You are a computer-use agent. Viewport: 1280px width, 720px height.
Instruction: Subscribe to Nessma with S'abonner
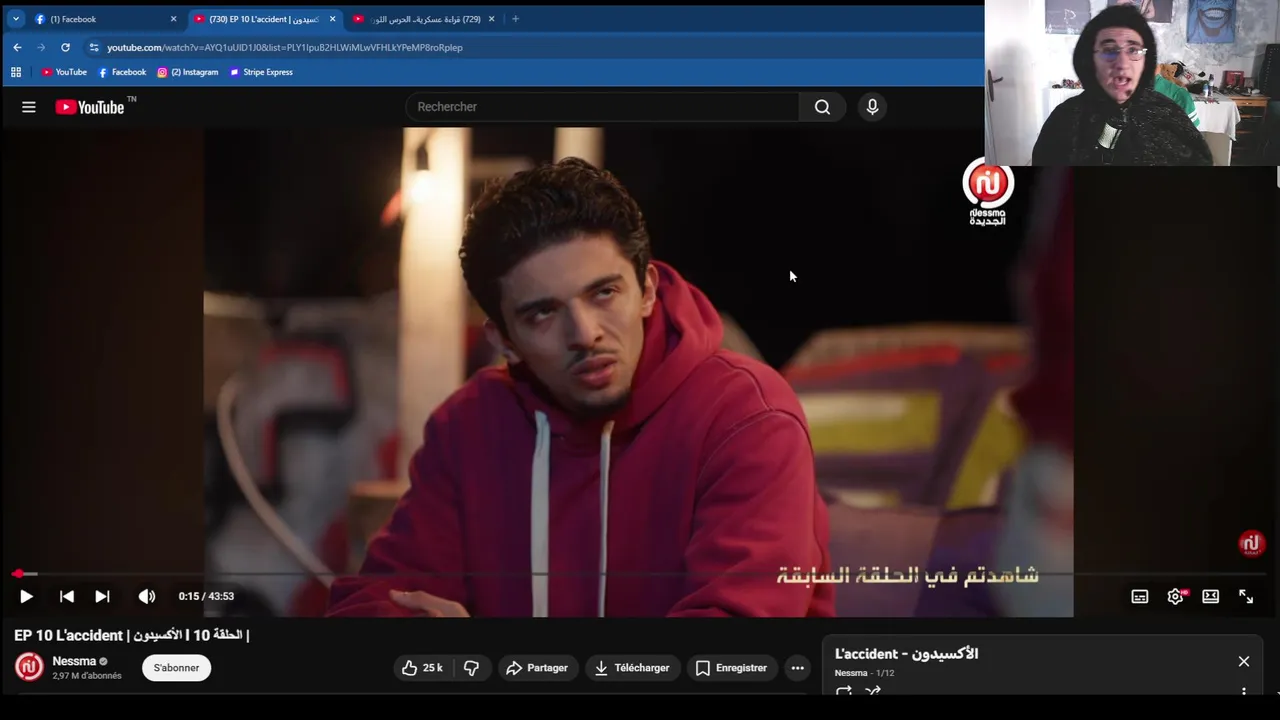click(x=176, y=668)
